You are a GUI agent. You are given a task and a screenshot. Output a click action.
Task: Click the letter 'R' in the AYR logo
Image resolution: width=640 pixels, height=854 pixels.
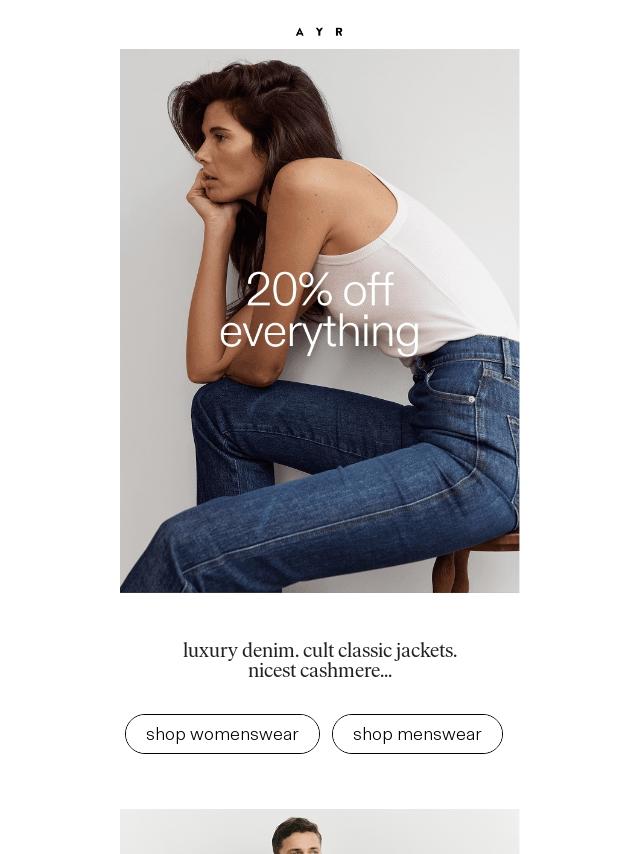coord(339,32)
